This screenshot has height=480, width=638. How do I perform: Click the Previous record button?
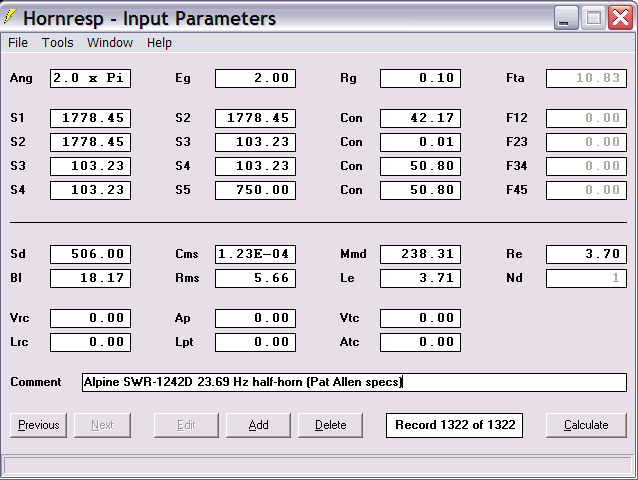39,425
